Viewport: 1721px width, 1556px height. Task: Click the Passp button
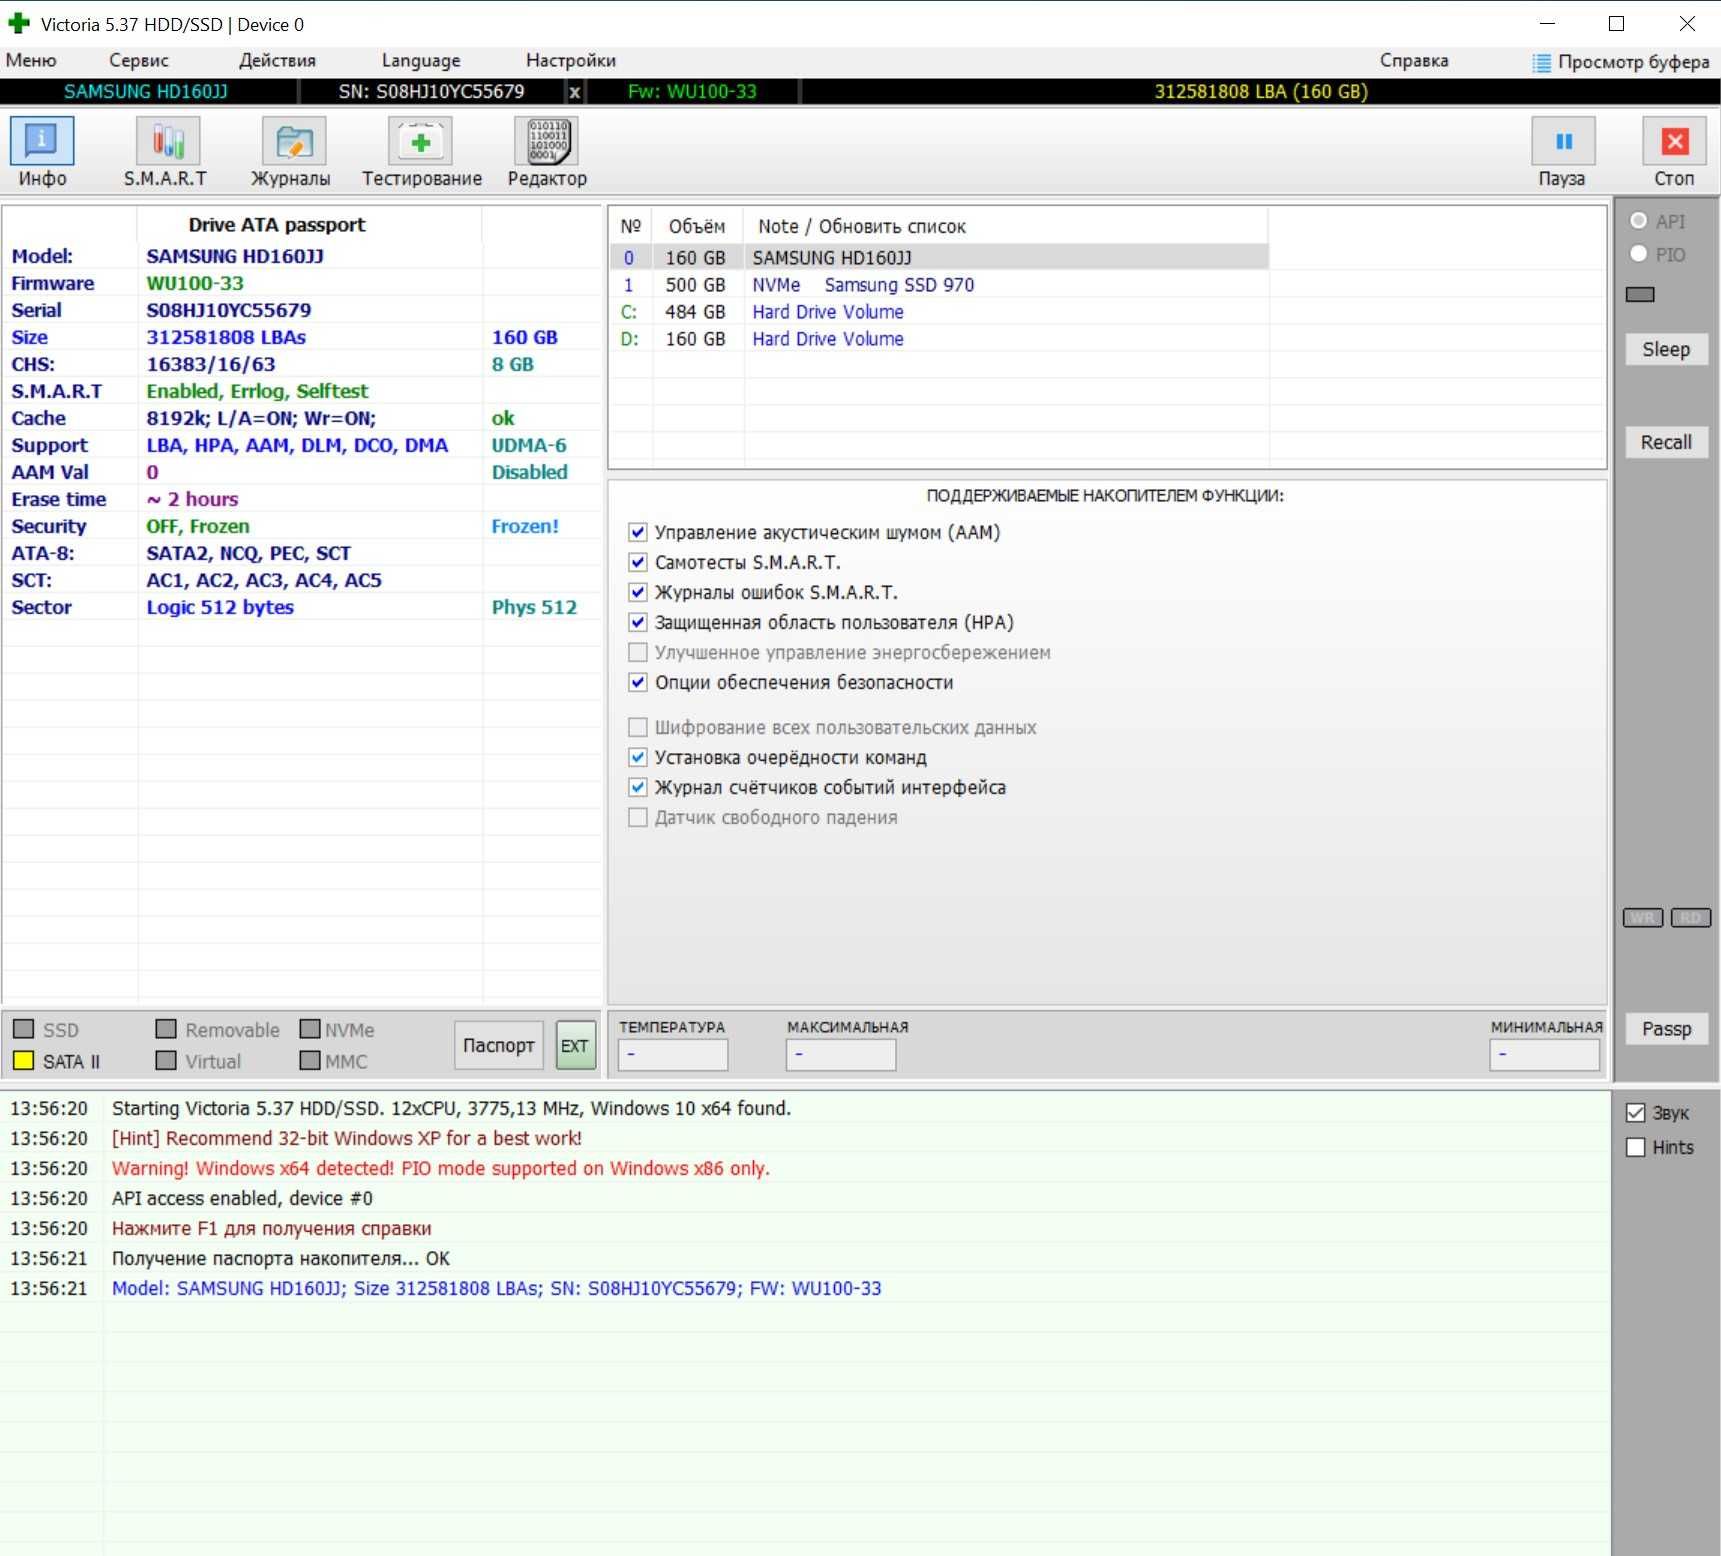pos(1666,1029)
